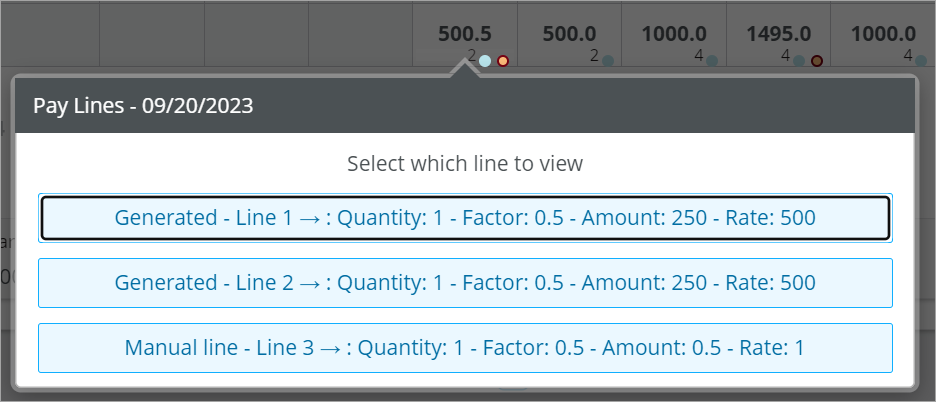This screenshot has width=936, height=402.
Task: Click the orange red-ringed dot under 500.5
Action: click(x=503, y=61)
